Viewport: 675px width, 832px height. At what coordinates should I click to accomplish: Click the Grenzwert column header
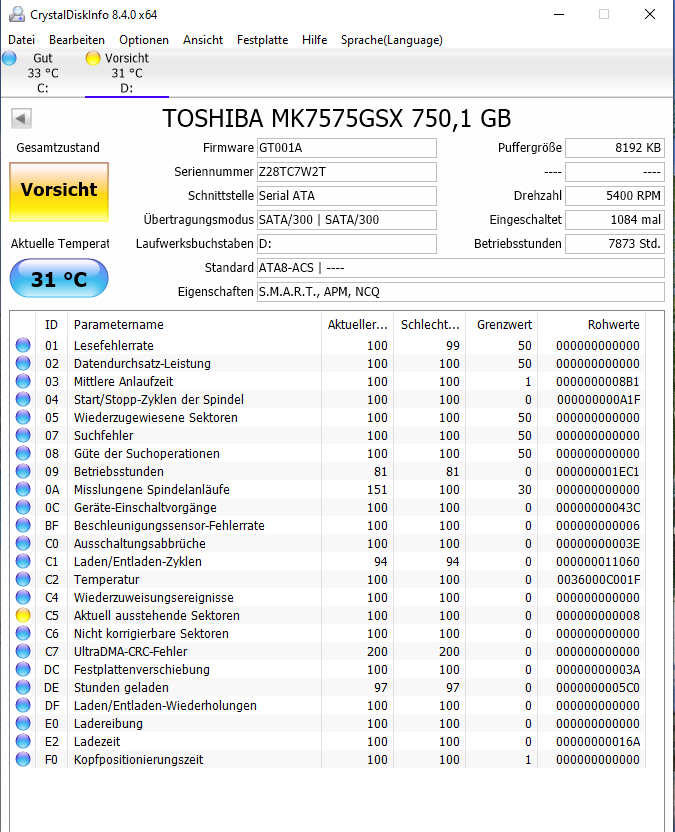(502, 325)
